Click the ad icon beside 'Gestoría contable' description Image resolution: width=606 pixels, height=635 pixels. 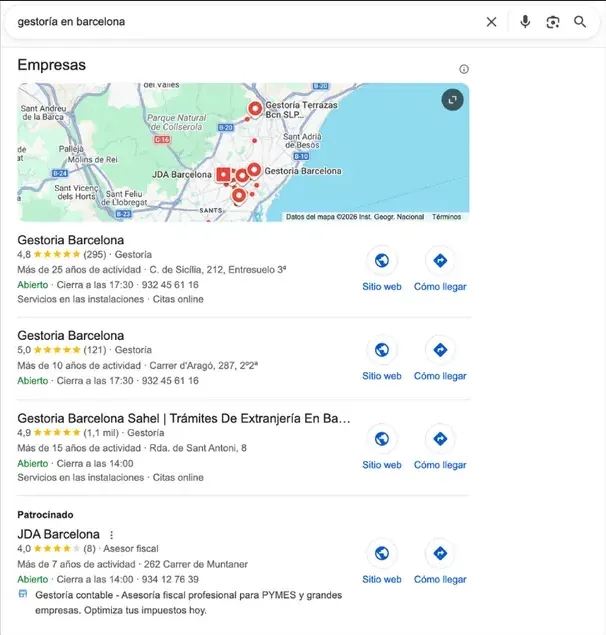23,594
